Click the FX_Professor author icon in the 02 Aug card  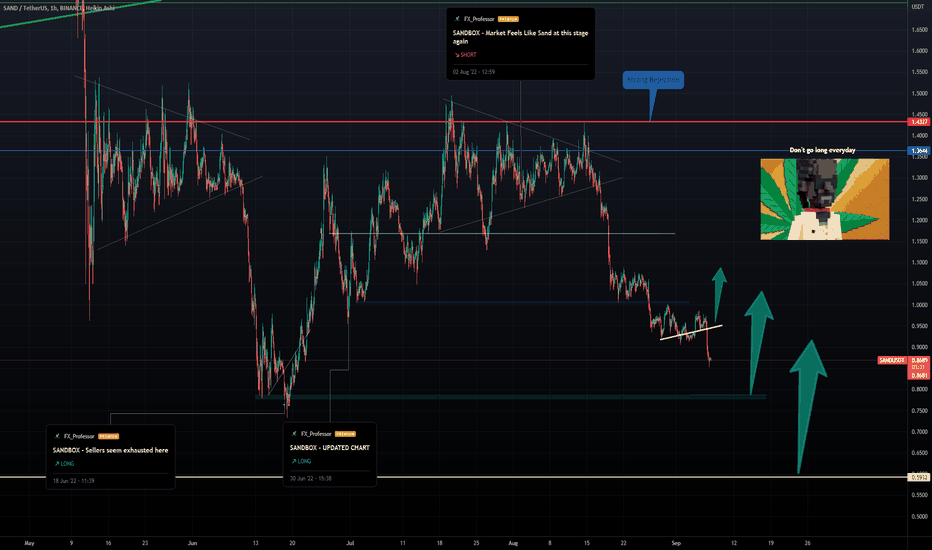(x=456, y=19)
